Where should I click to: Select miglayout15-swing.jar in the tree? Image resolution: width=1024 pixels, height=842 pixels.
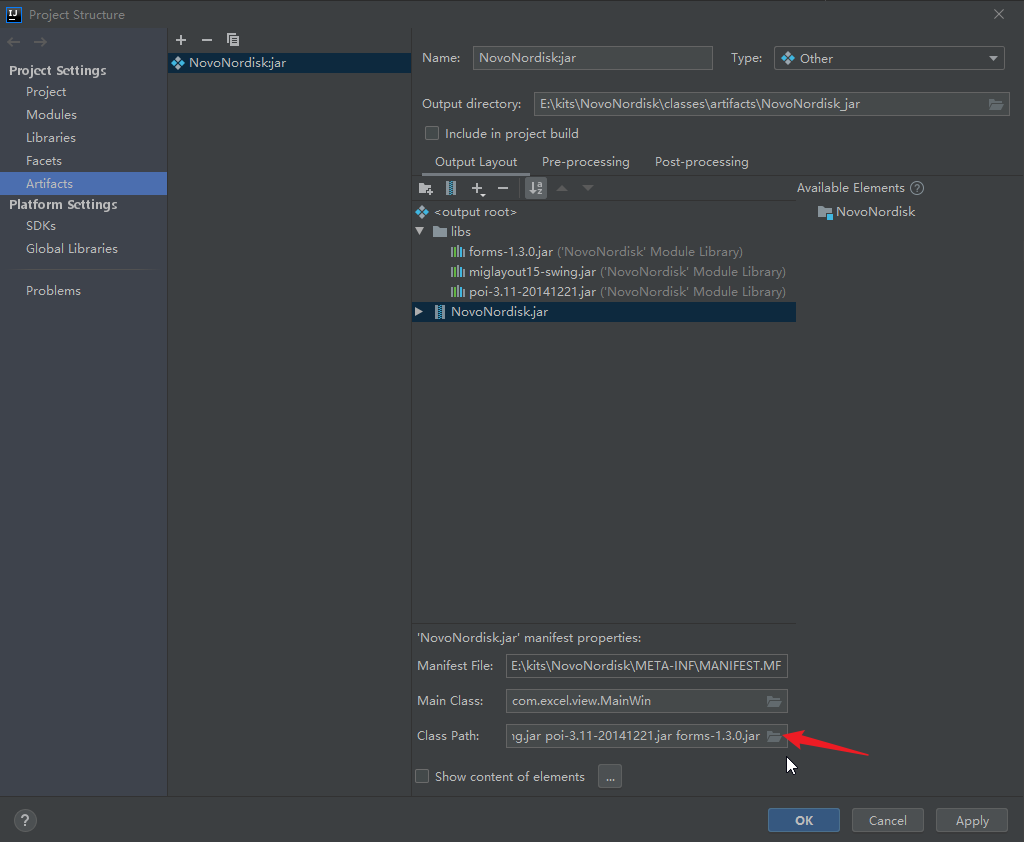tap(532, 272)
